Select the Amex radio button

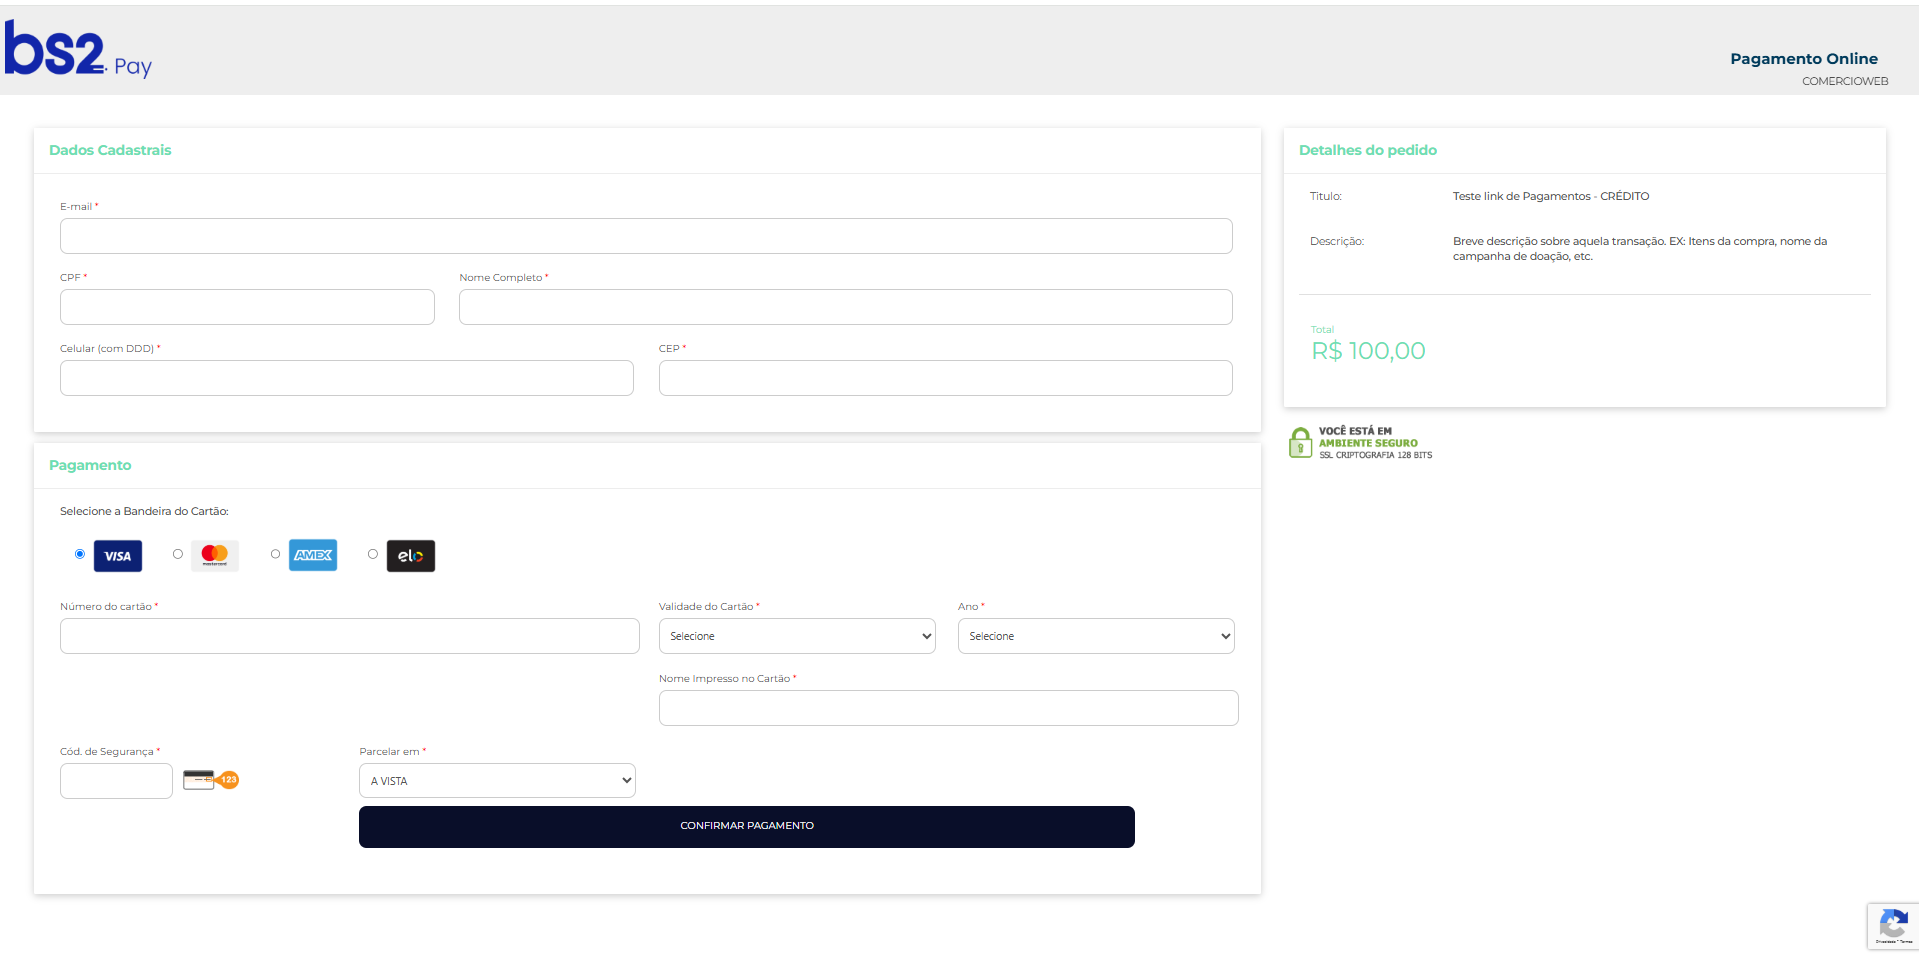pyautogui.click(x=275, y=554)
